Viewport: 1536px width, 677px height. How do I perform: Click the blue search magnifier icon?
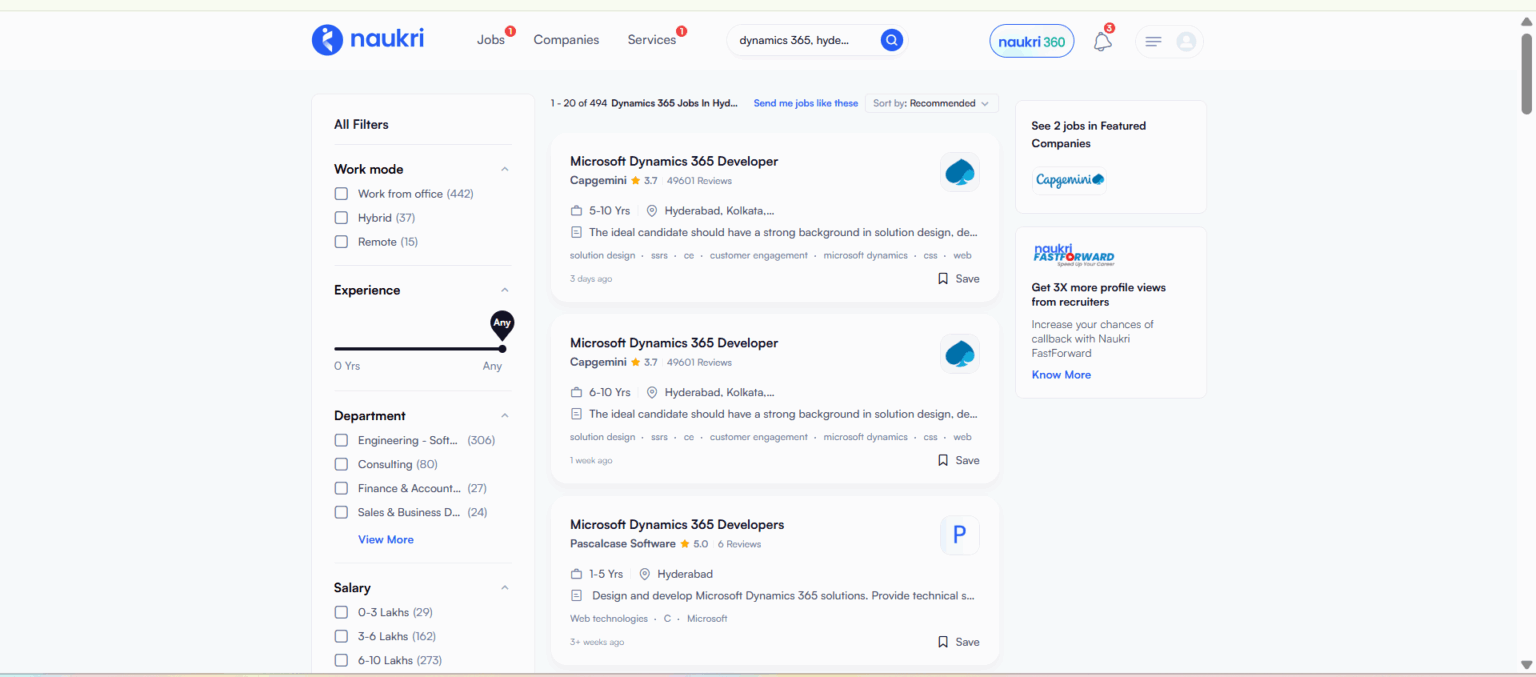coord(891,40)
